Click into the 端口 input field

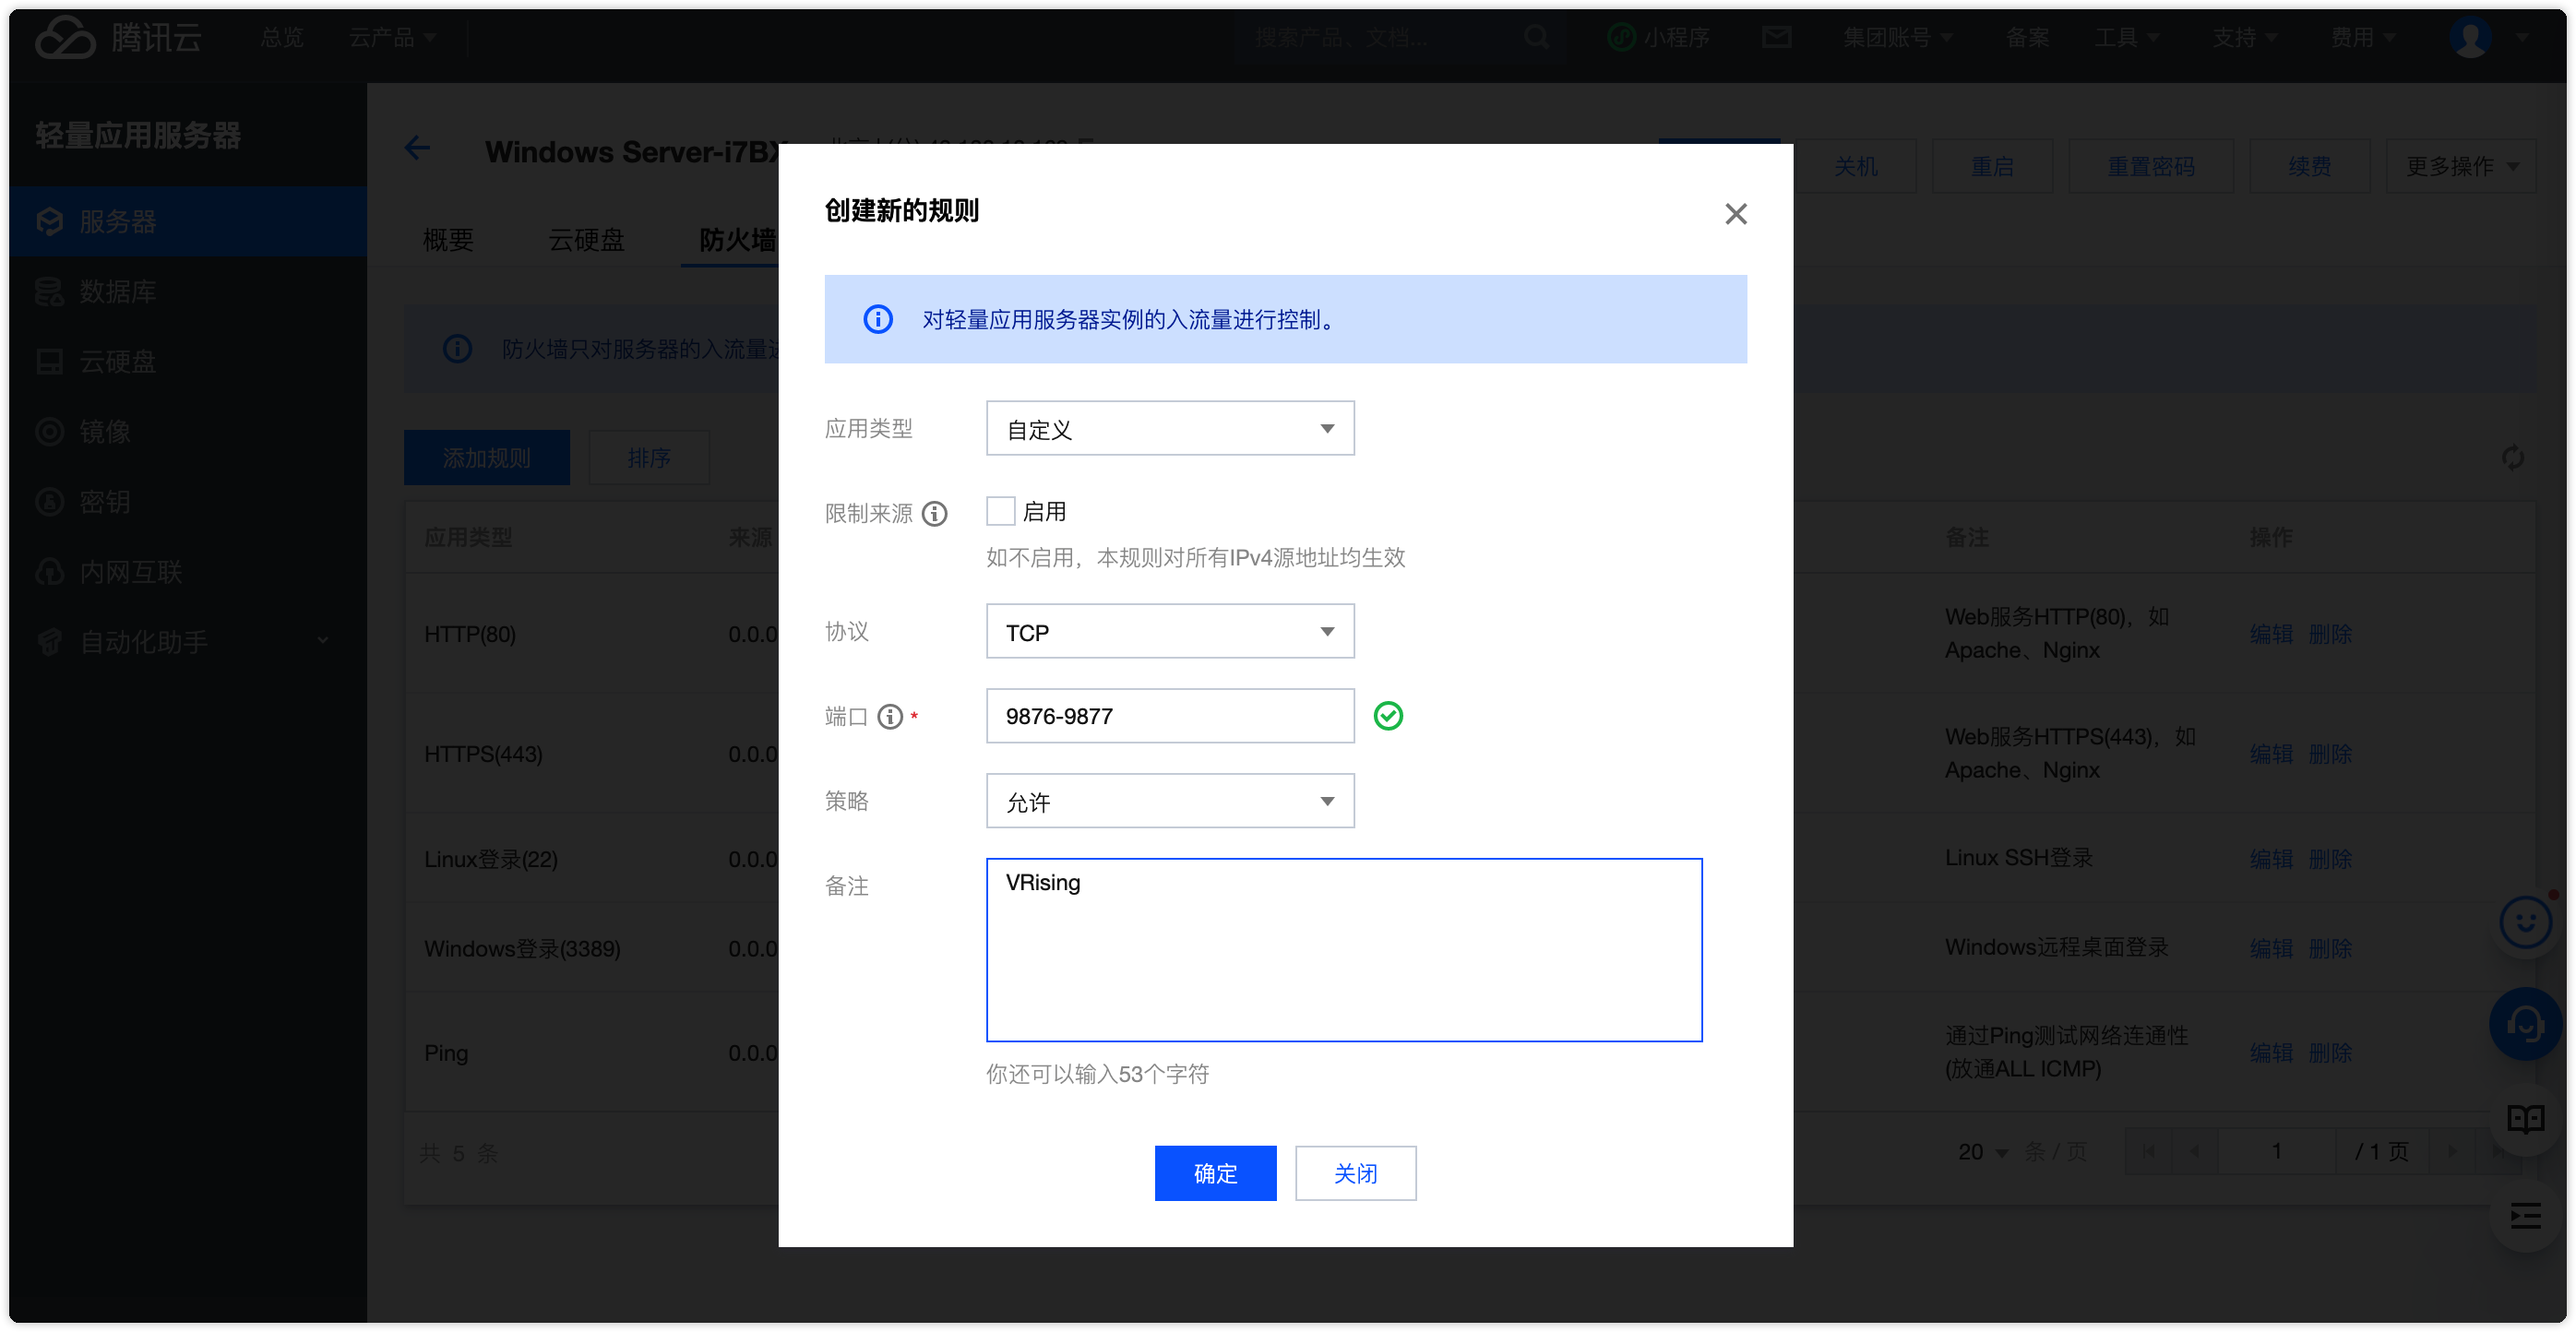[x=1169, y=716]
